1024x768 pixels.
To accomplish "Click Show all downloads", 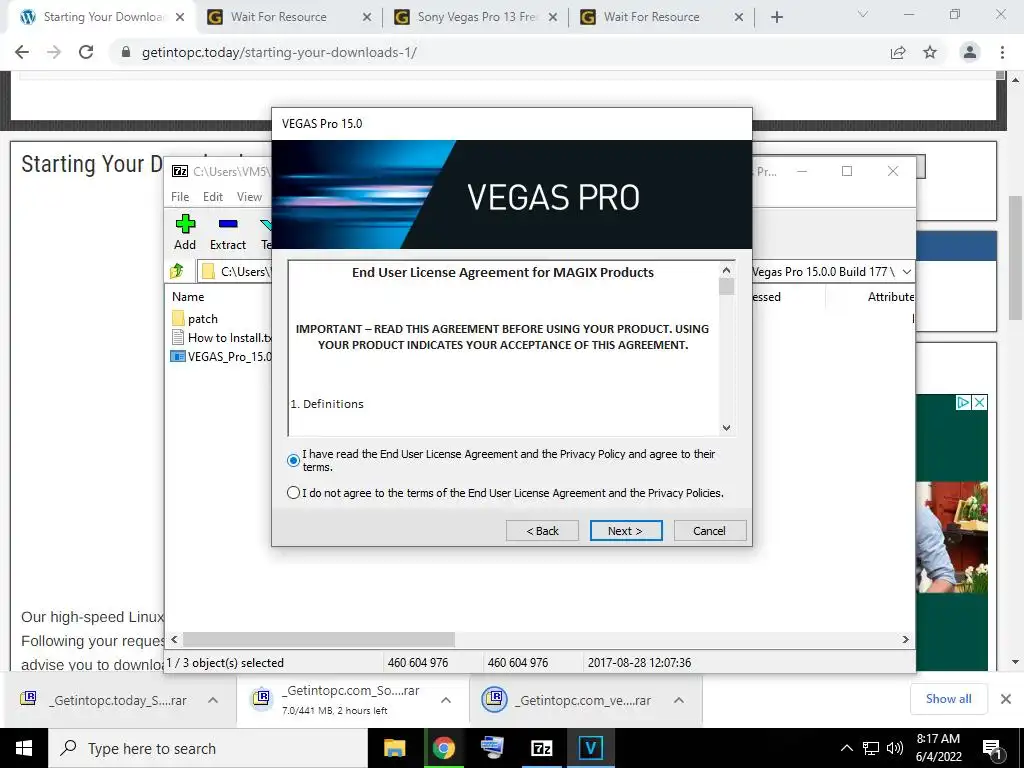I will tap(948, 699).
